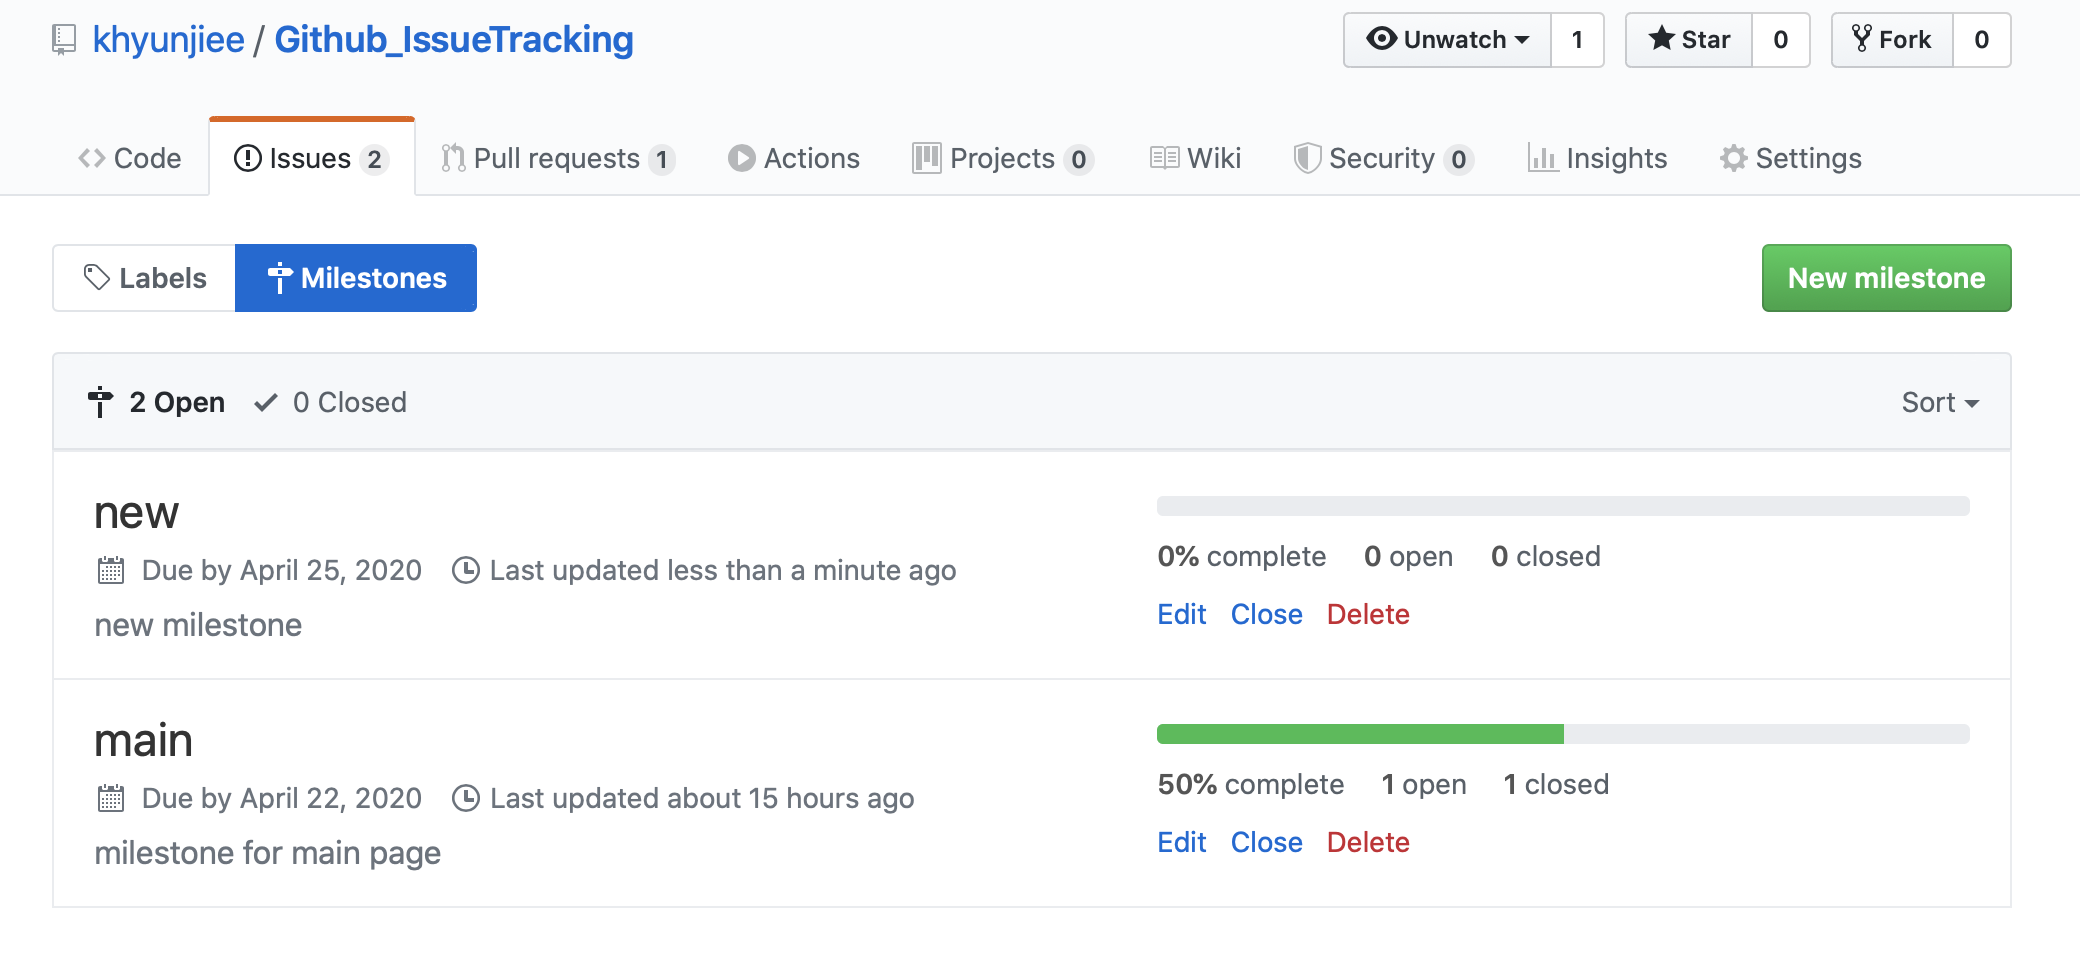Image resolution: width=2080 pixels, height=956 pixels.
Task: Go to the Wiki tab
Action: [1195, 159]
